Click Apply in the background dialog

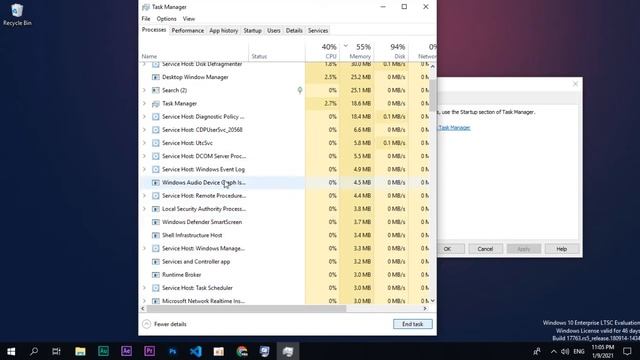coord(524,249)
